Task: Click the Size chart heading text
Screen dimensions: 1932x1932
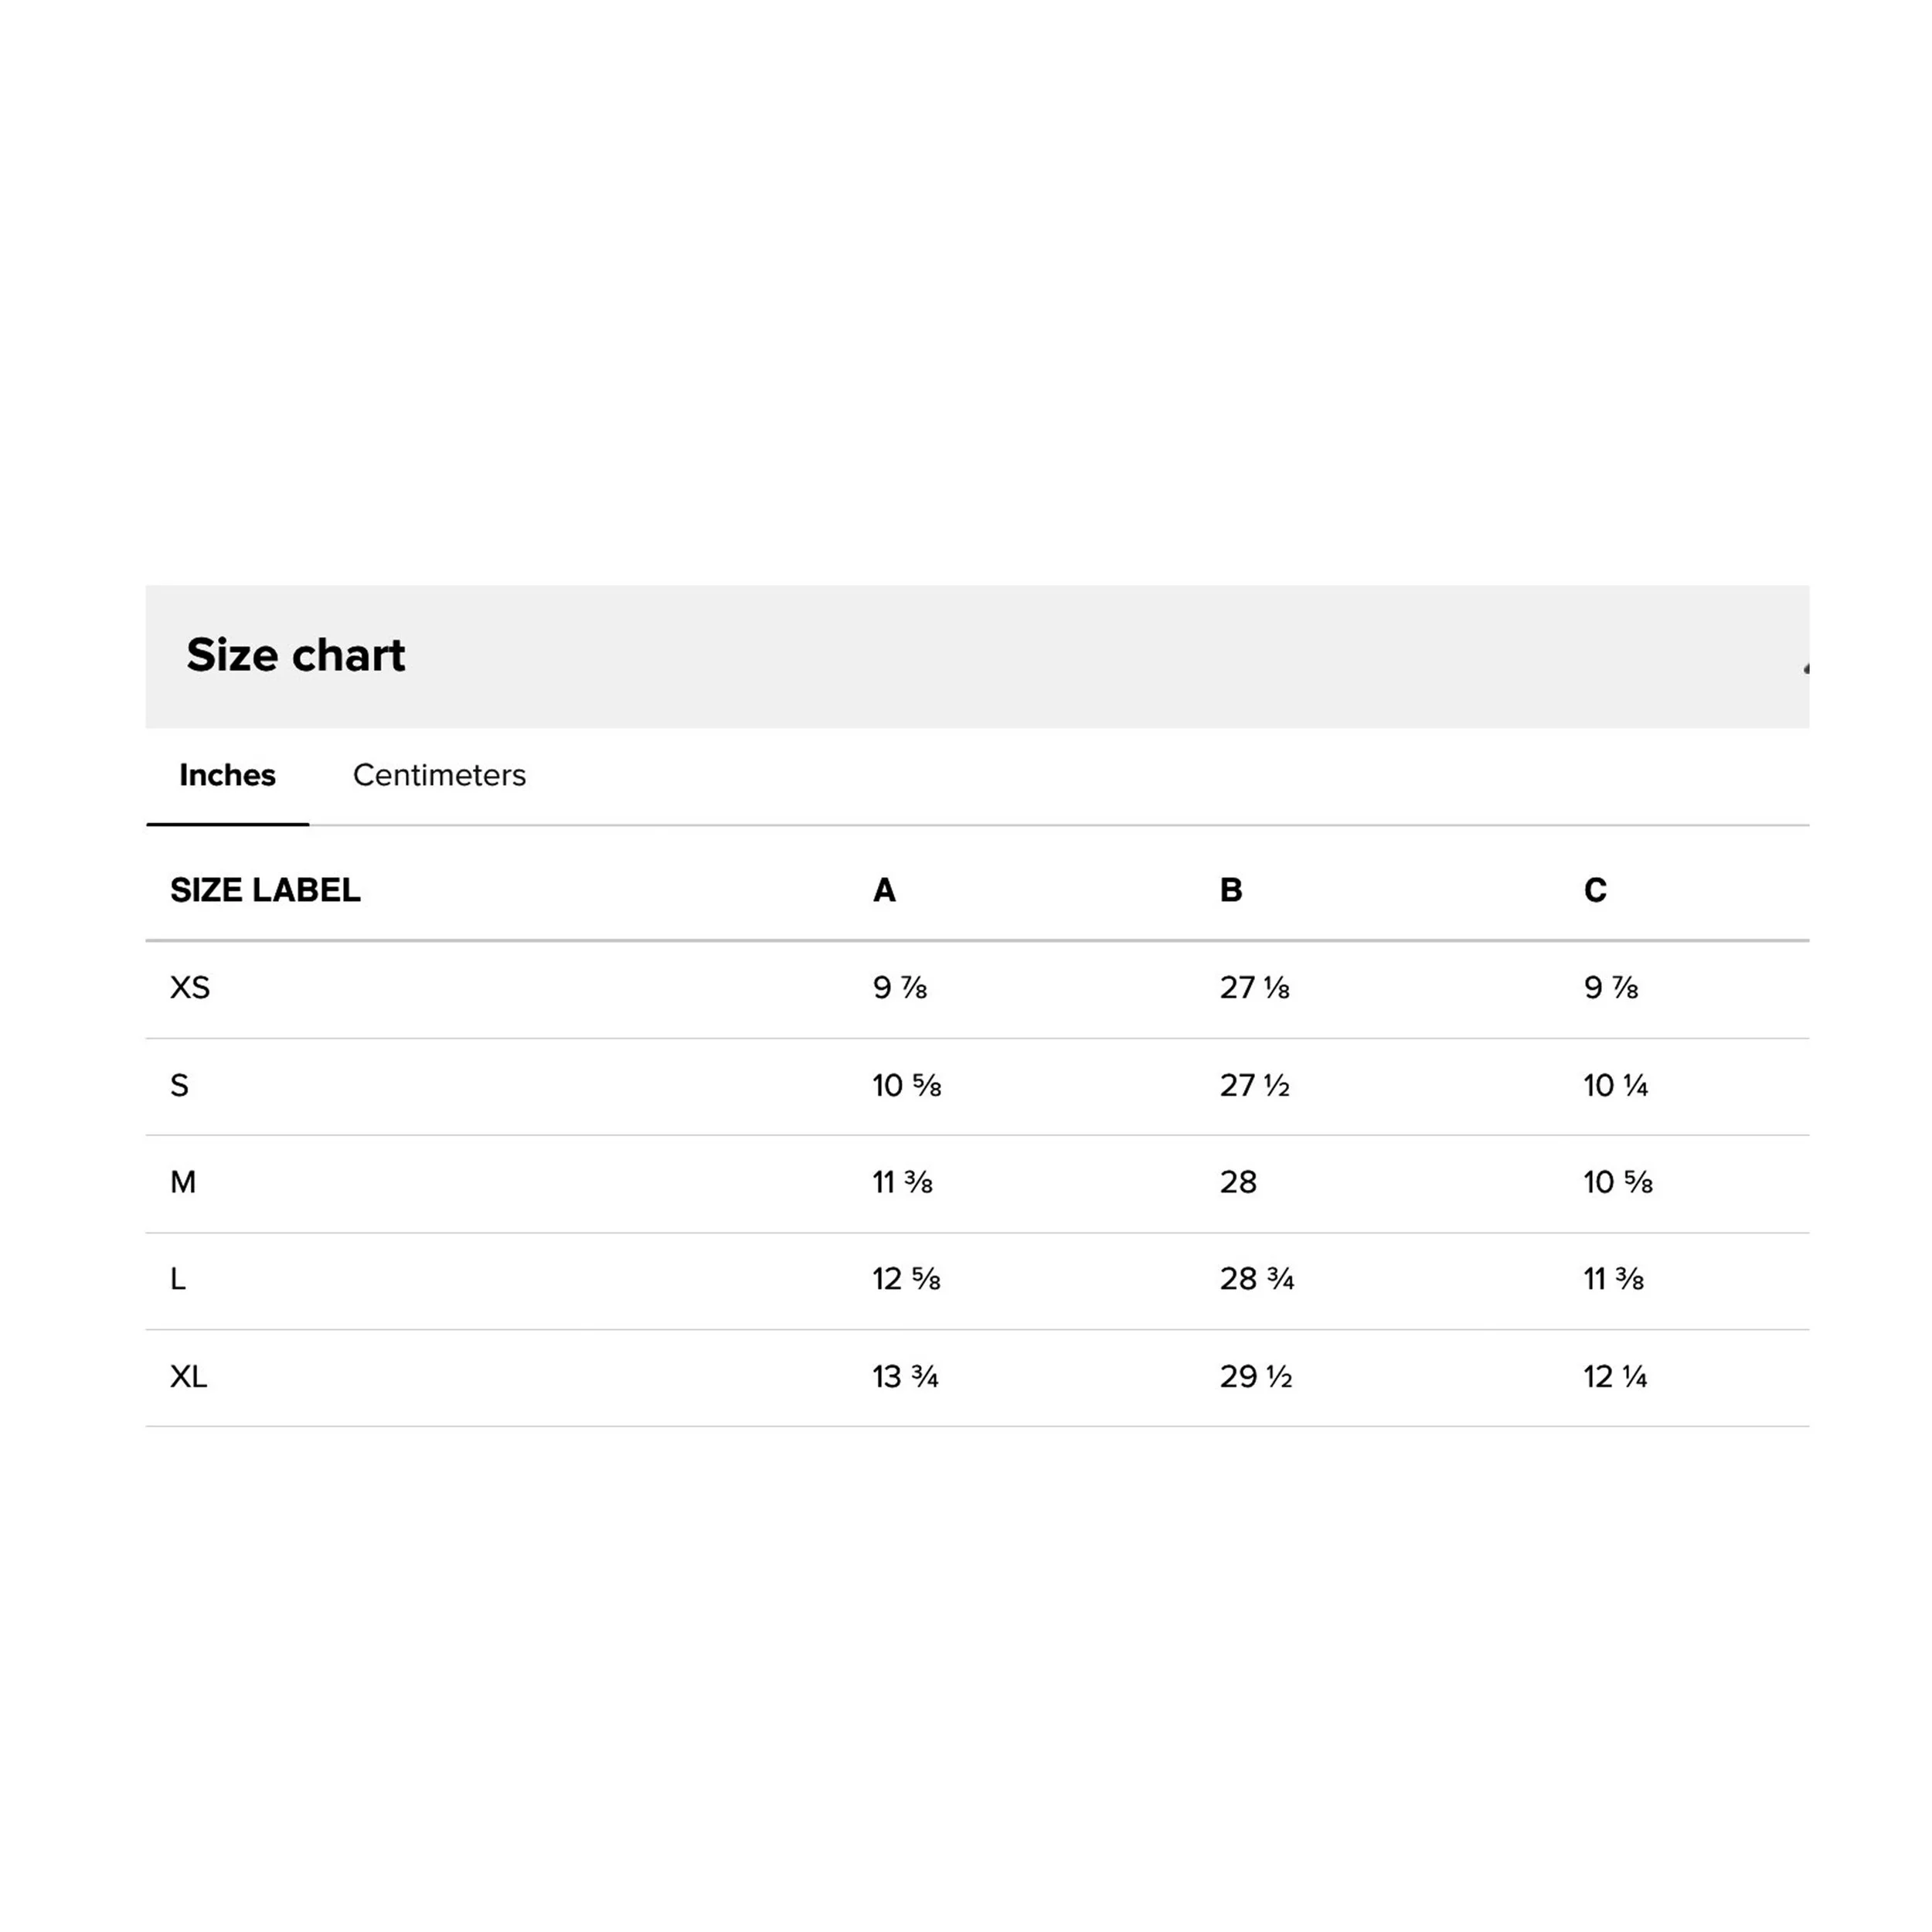Action: 296,656
